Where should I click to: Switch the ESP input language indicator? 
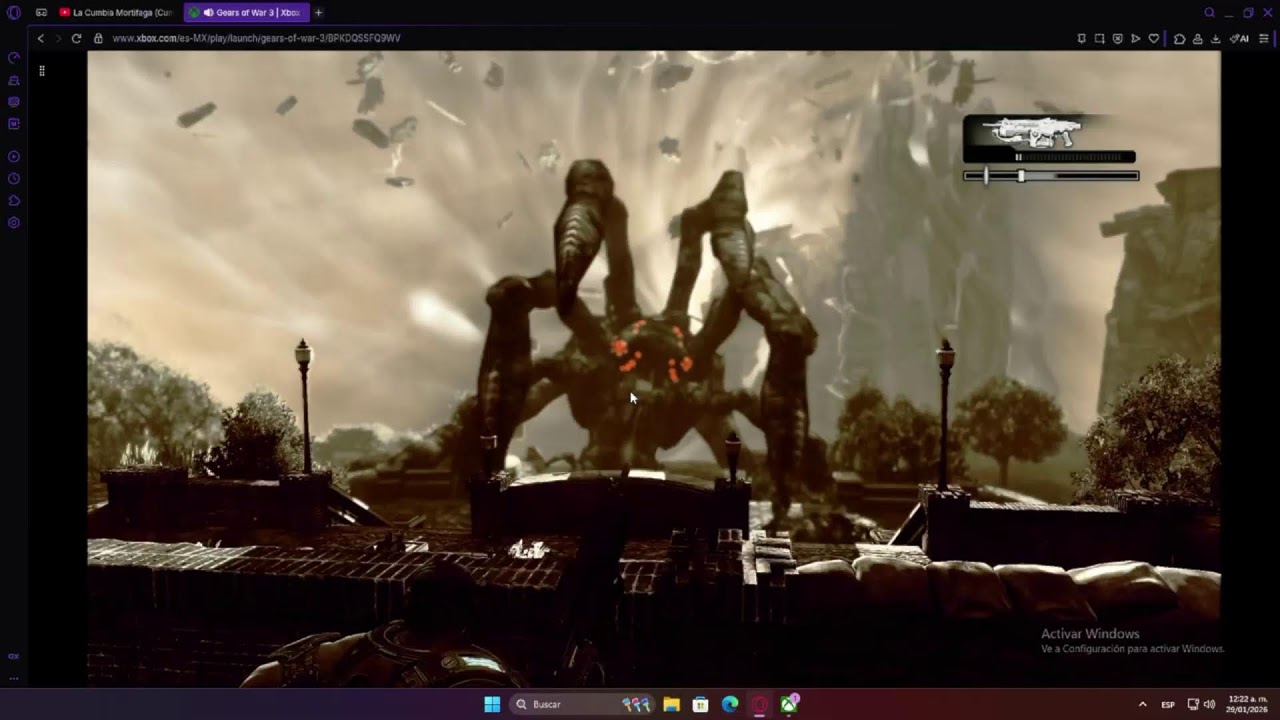[x=1168, y=704]
